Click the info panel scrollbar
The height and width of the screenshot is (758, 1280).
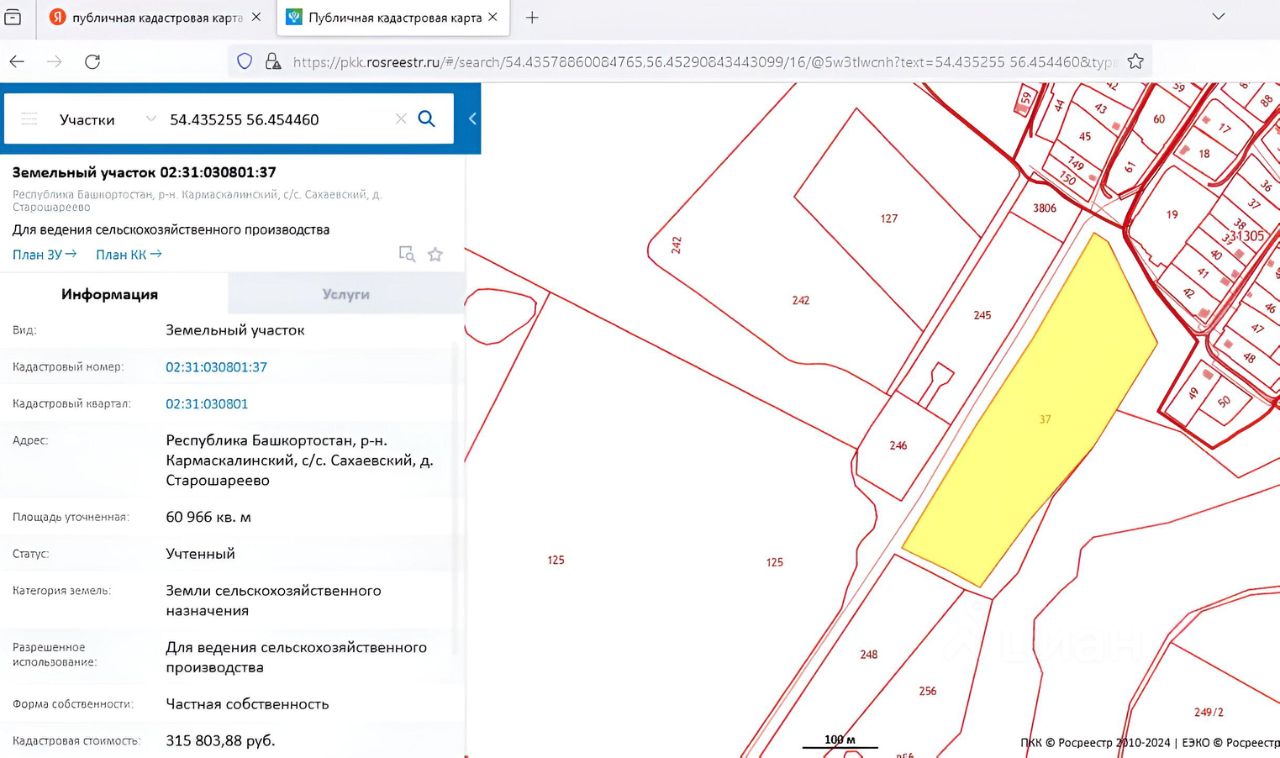456,497
